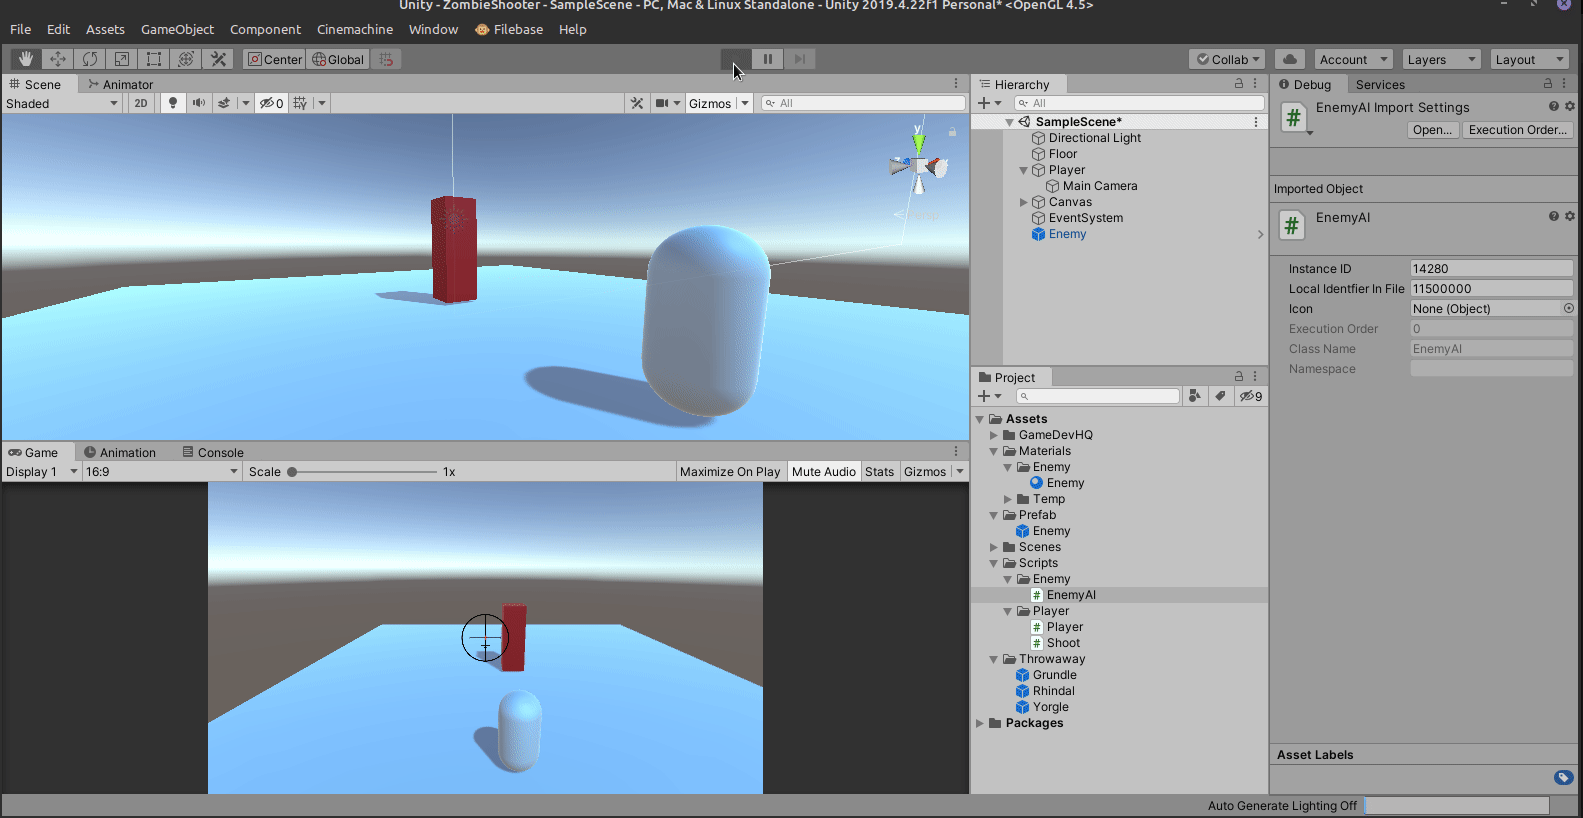Enable Maximize On Play
The image size is (1583, 818).
[730, 472]
